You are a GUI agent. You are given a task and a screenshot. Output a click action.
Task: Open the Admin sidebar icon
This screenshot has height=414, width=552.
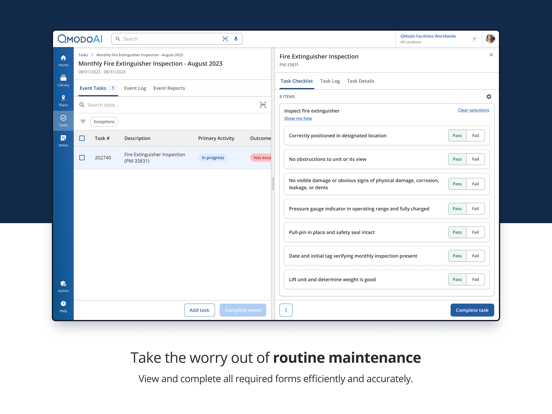click(63, 287)
